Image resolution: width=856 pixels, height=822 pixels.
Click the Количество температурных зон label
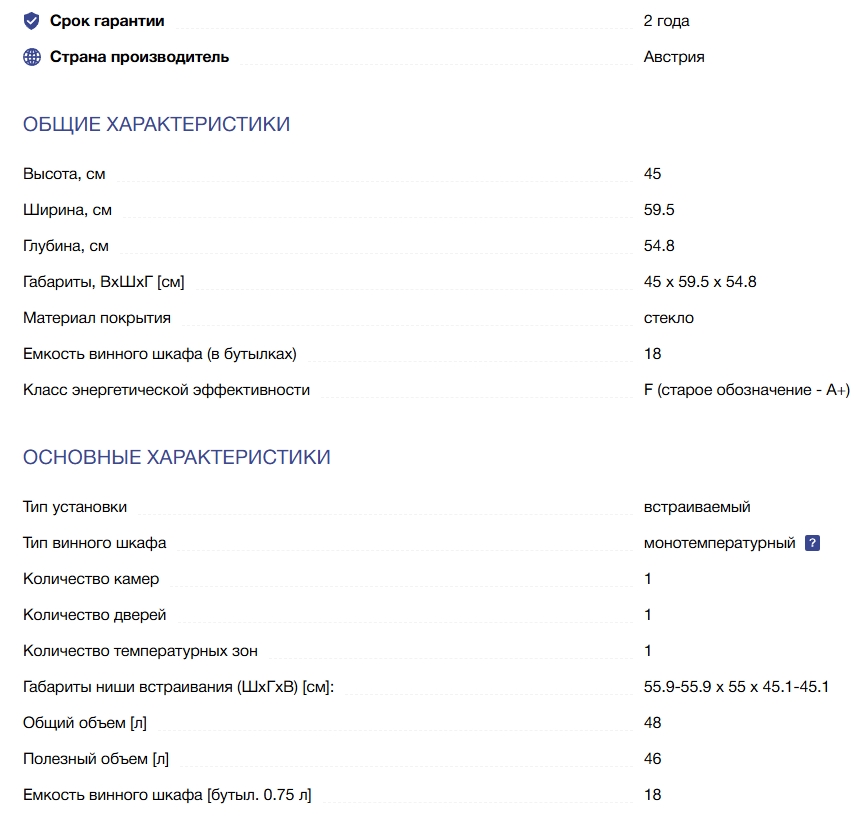pyautogui.click(x=140, y=651)
